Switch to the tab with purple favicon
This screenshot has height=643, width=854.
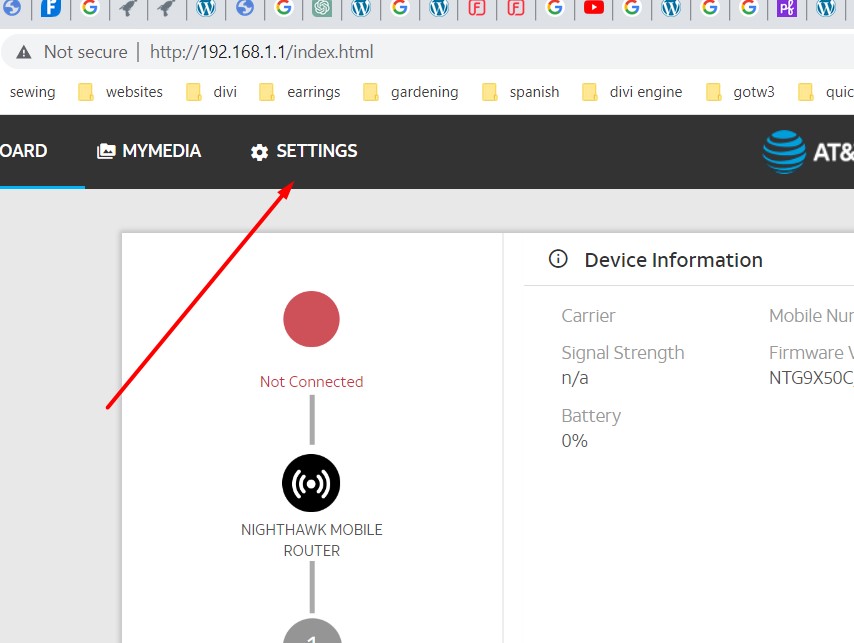pos(787,8)
